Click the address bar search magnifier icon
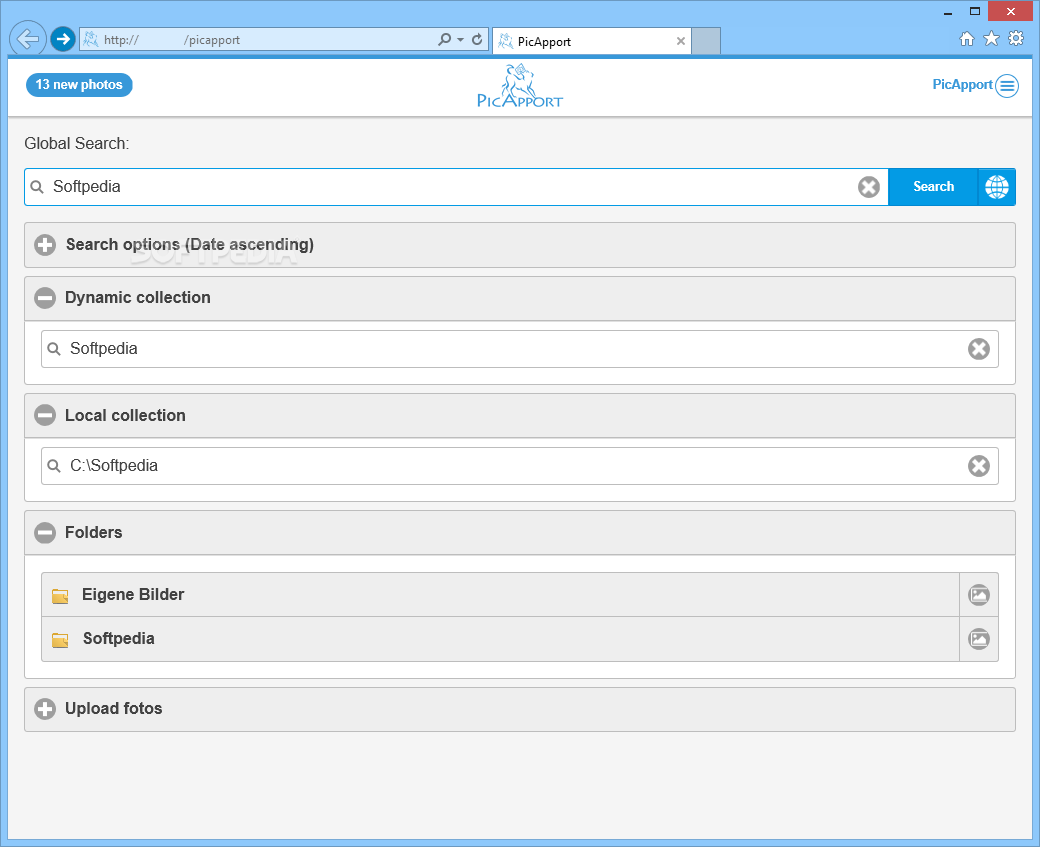 (444, 40)
